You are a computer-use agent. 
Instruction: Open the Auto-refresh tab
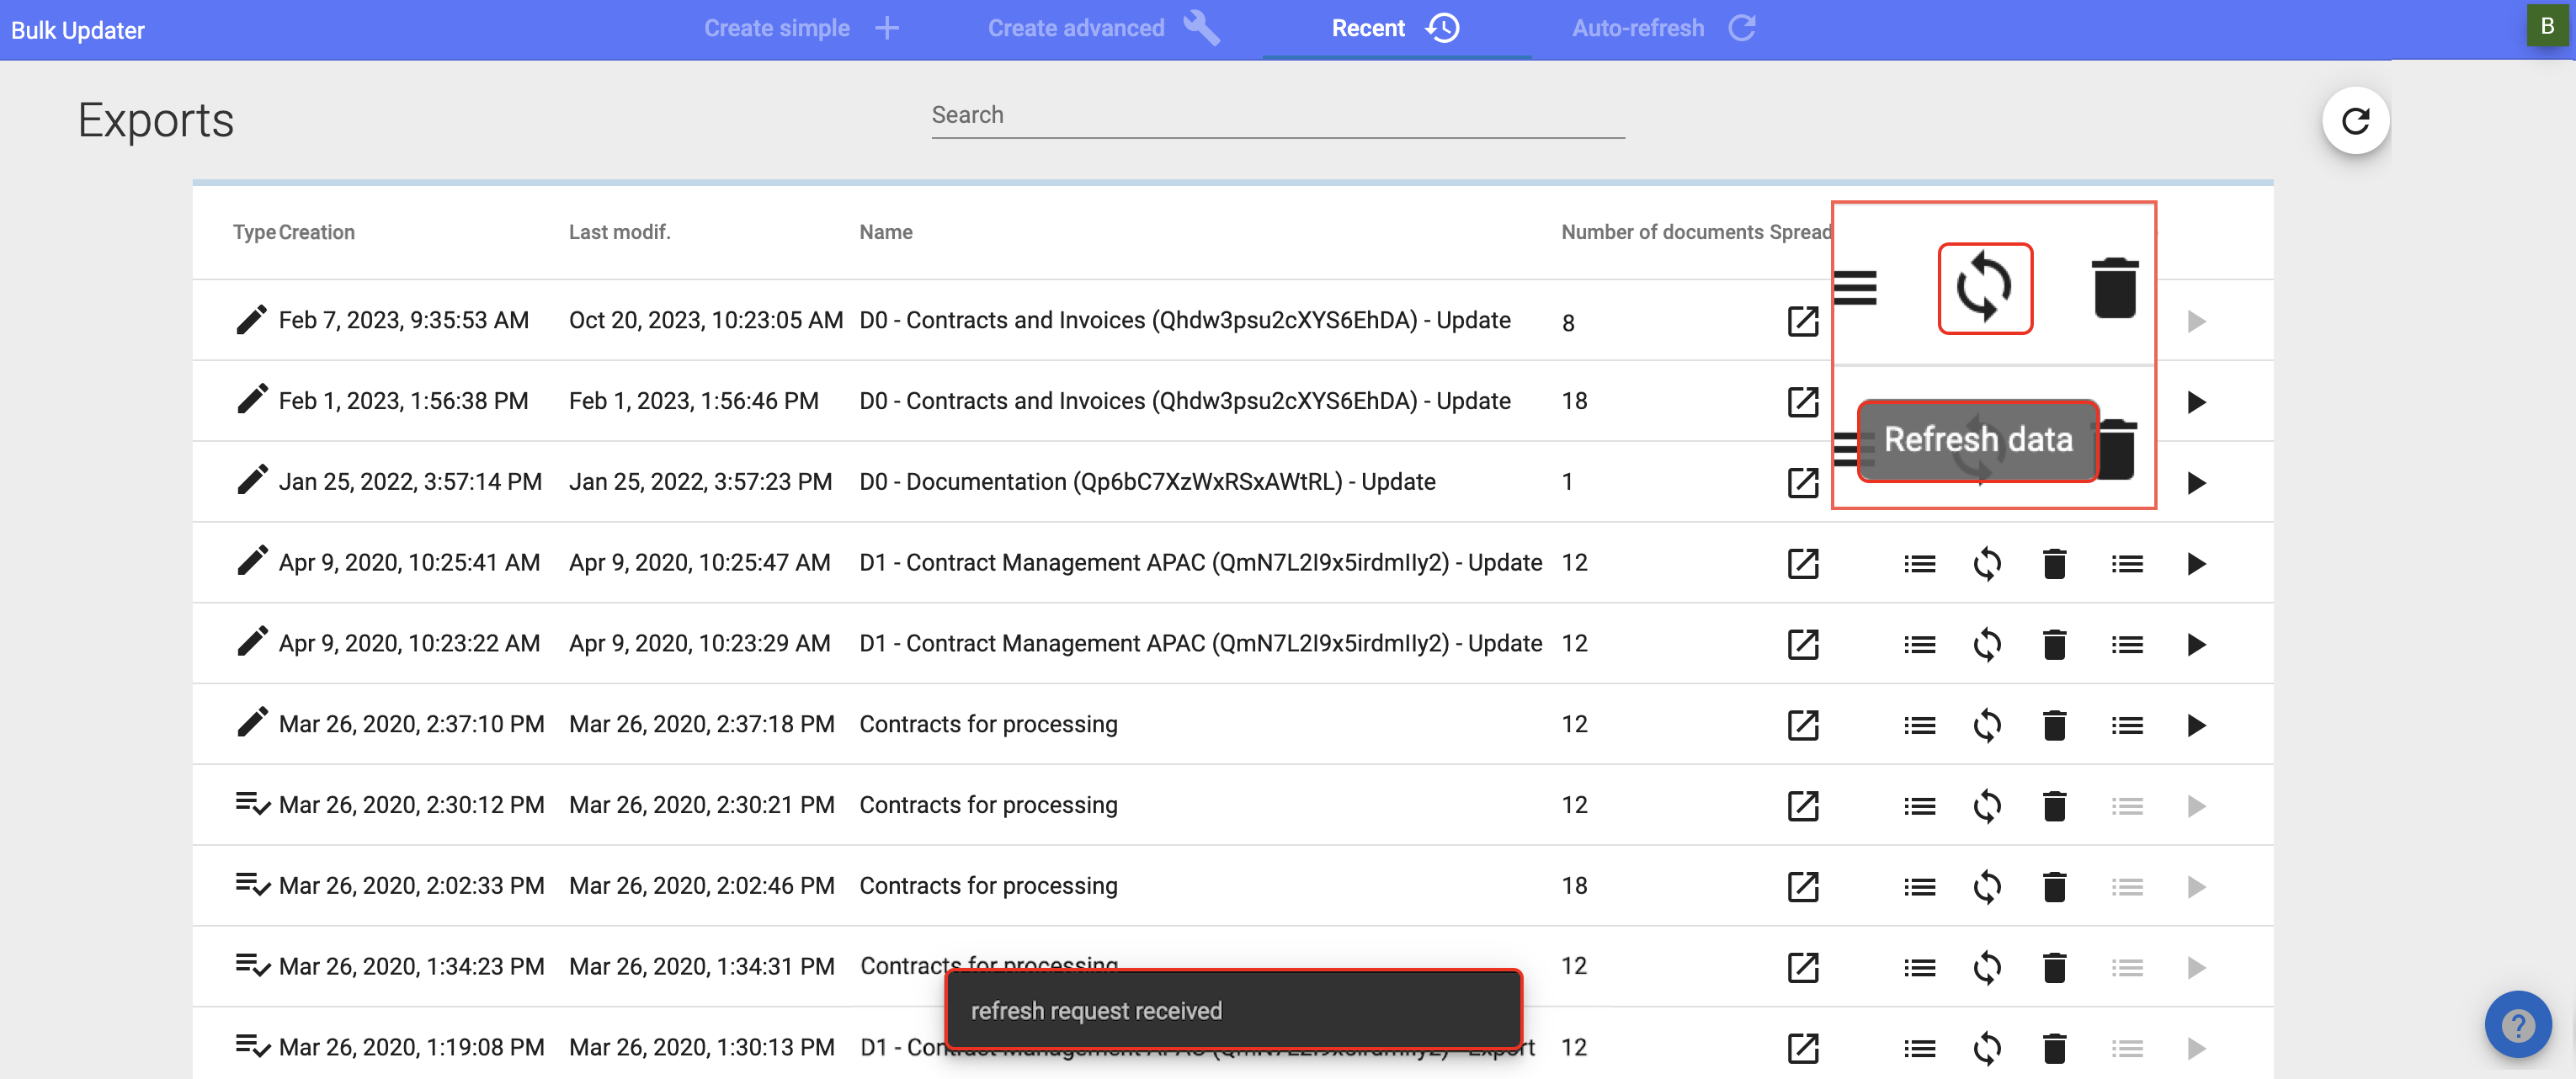point(1663,28)
